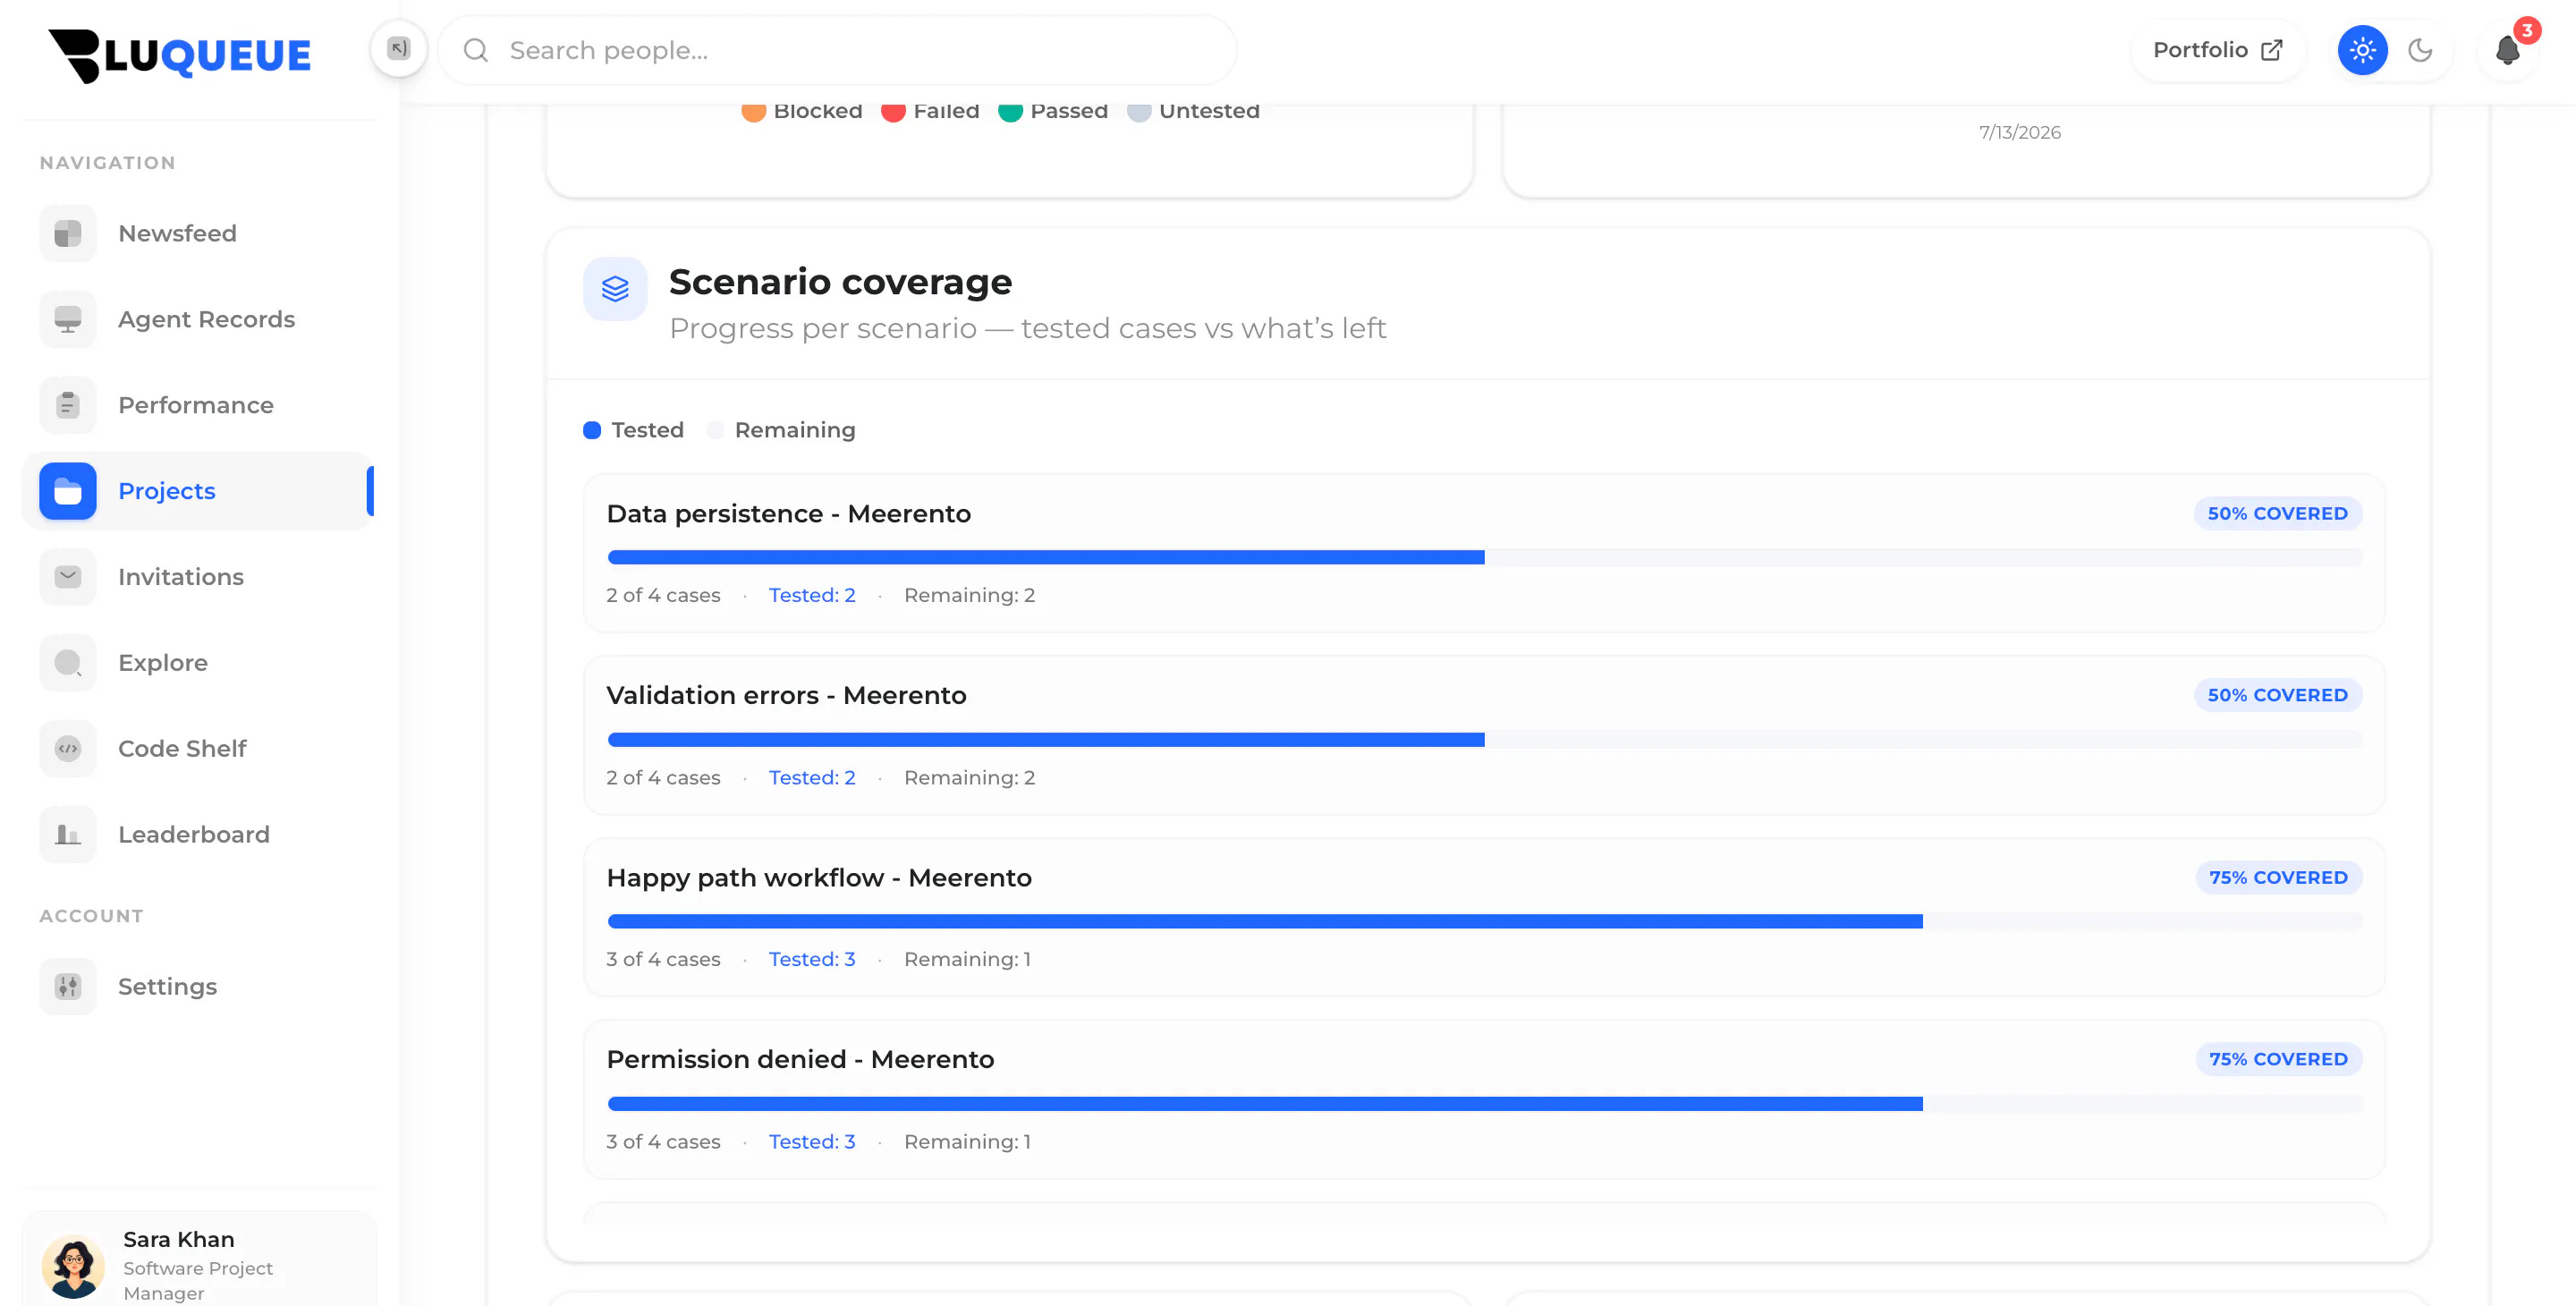
Task: Click the Scenario coverage layers icon
Action: click(x=615, y=289)
